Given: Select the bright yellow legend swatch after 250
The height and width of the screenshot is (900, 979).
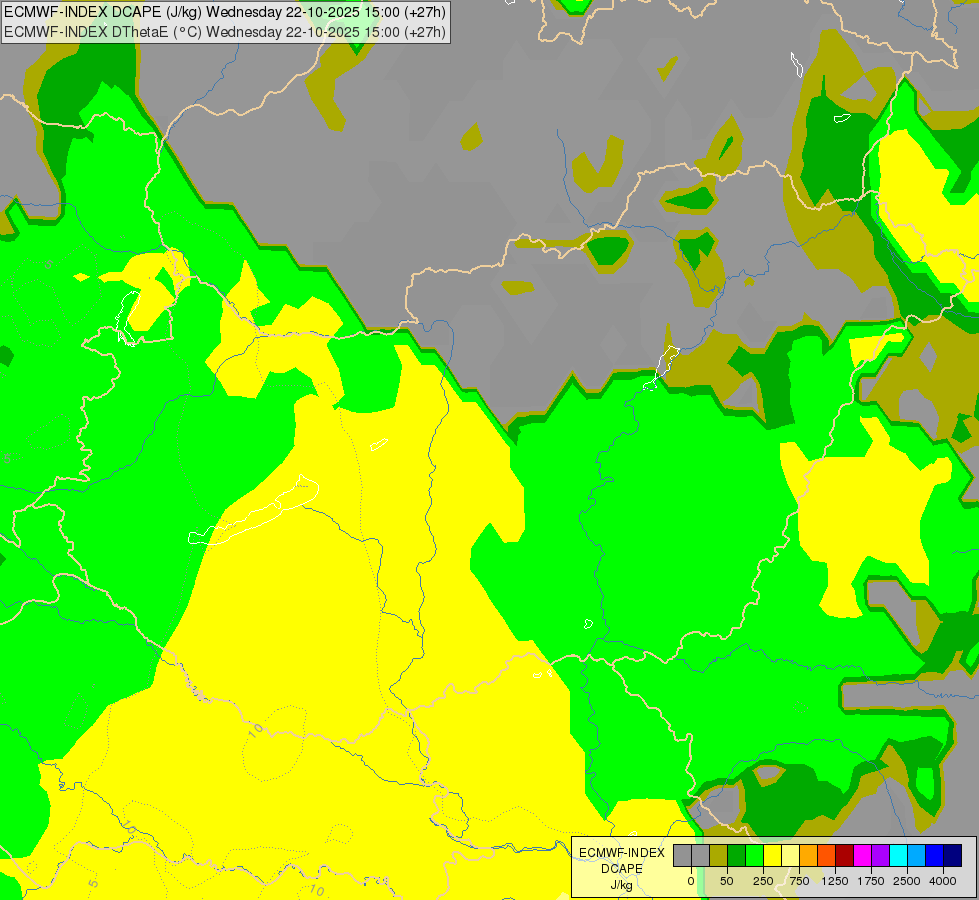Looking at the screenshot, I should click(772, 855).
